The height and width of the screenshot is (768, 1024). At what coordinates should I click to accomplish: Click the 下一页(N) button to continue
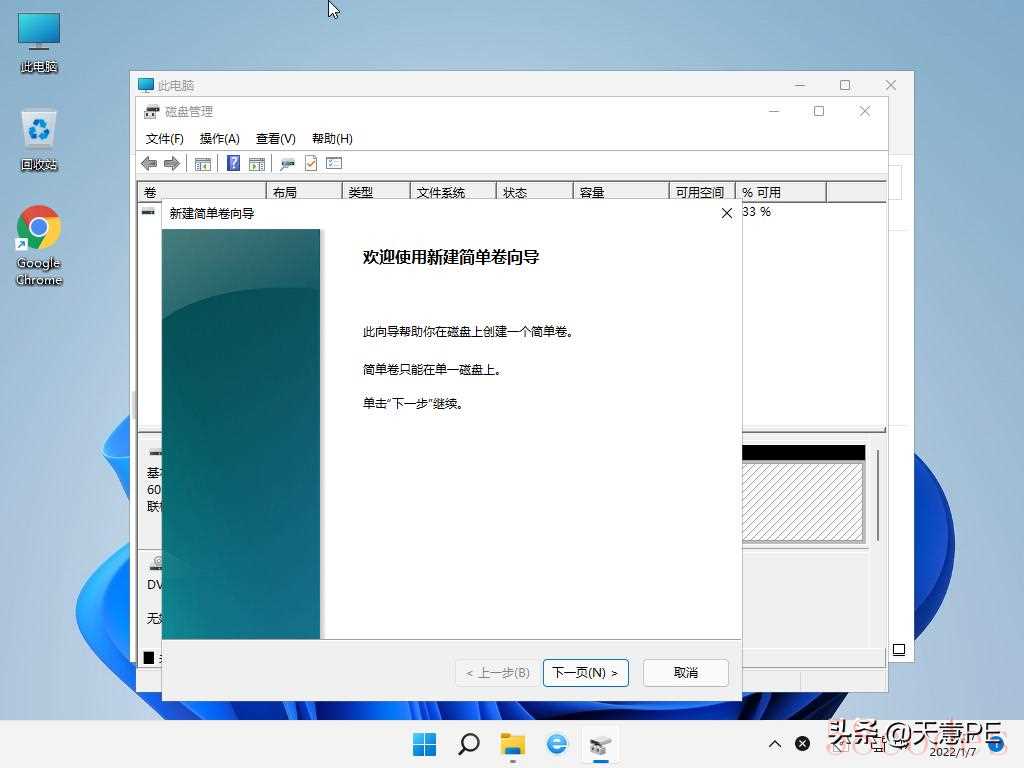586,673
